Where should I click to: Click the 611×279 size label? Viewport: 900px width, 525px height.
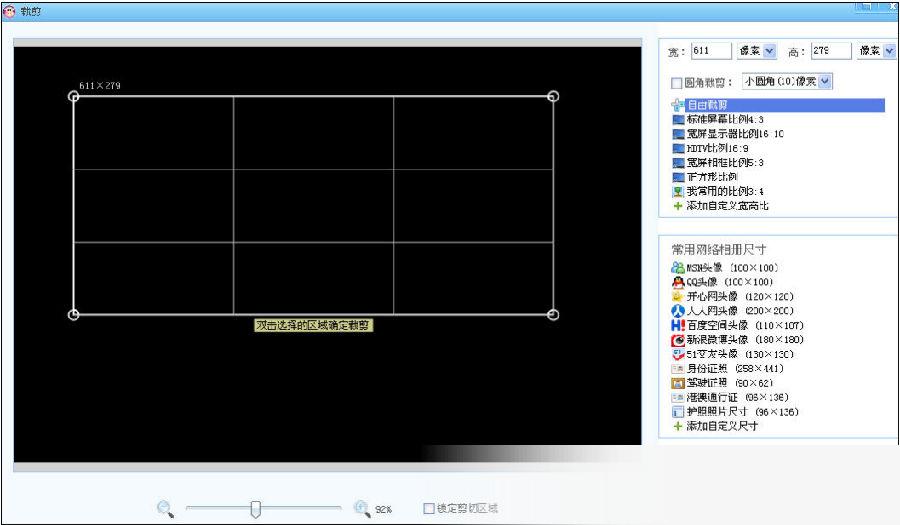coord(100,85)
